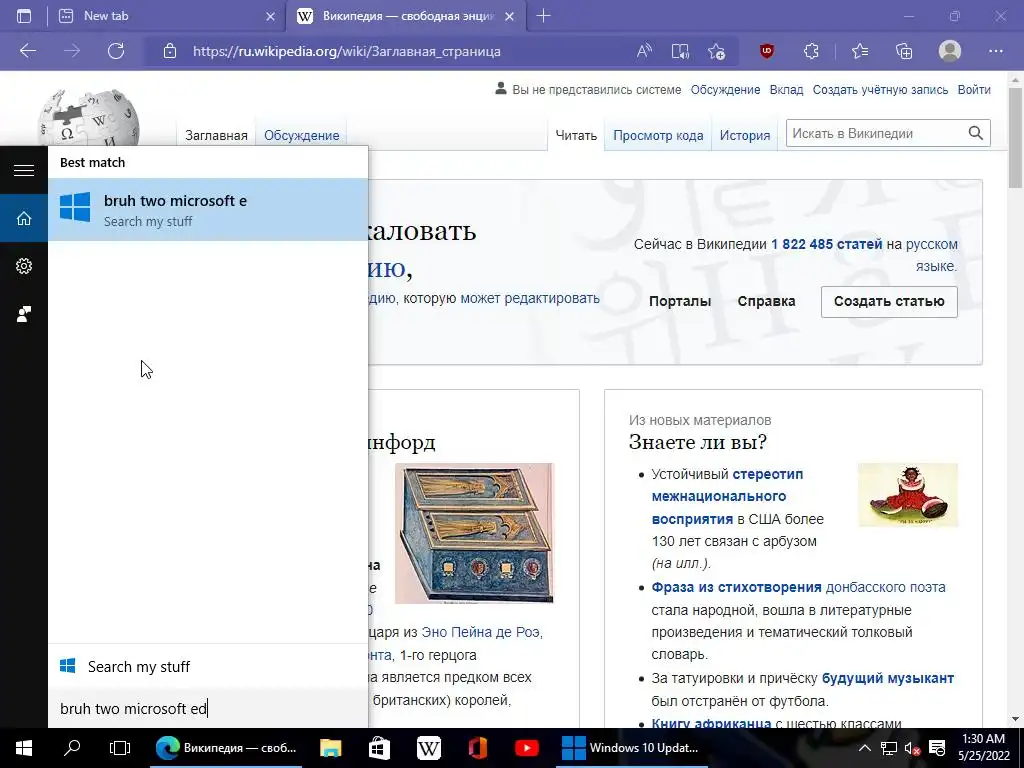Image resolution: width=1024 pixels, height=768 pixels.
Task: Open the Office app on taskbar
Action: [x=477, y=748]
